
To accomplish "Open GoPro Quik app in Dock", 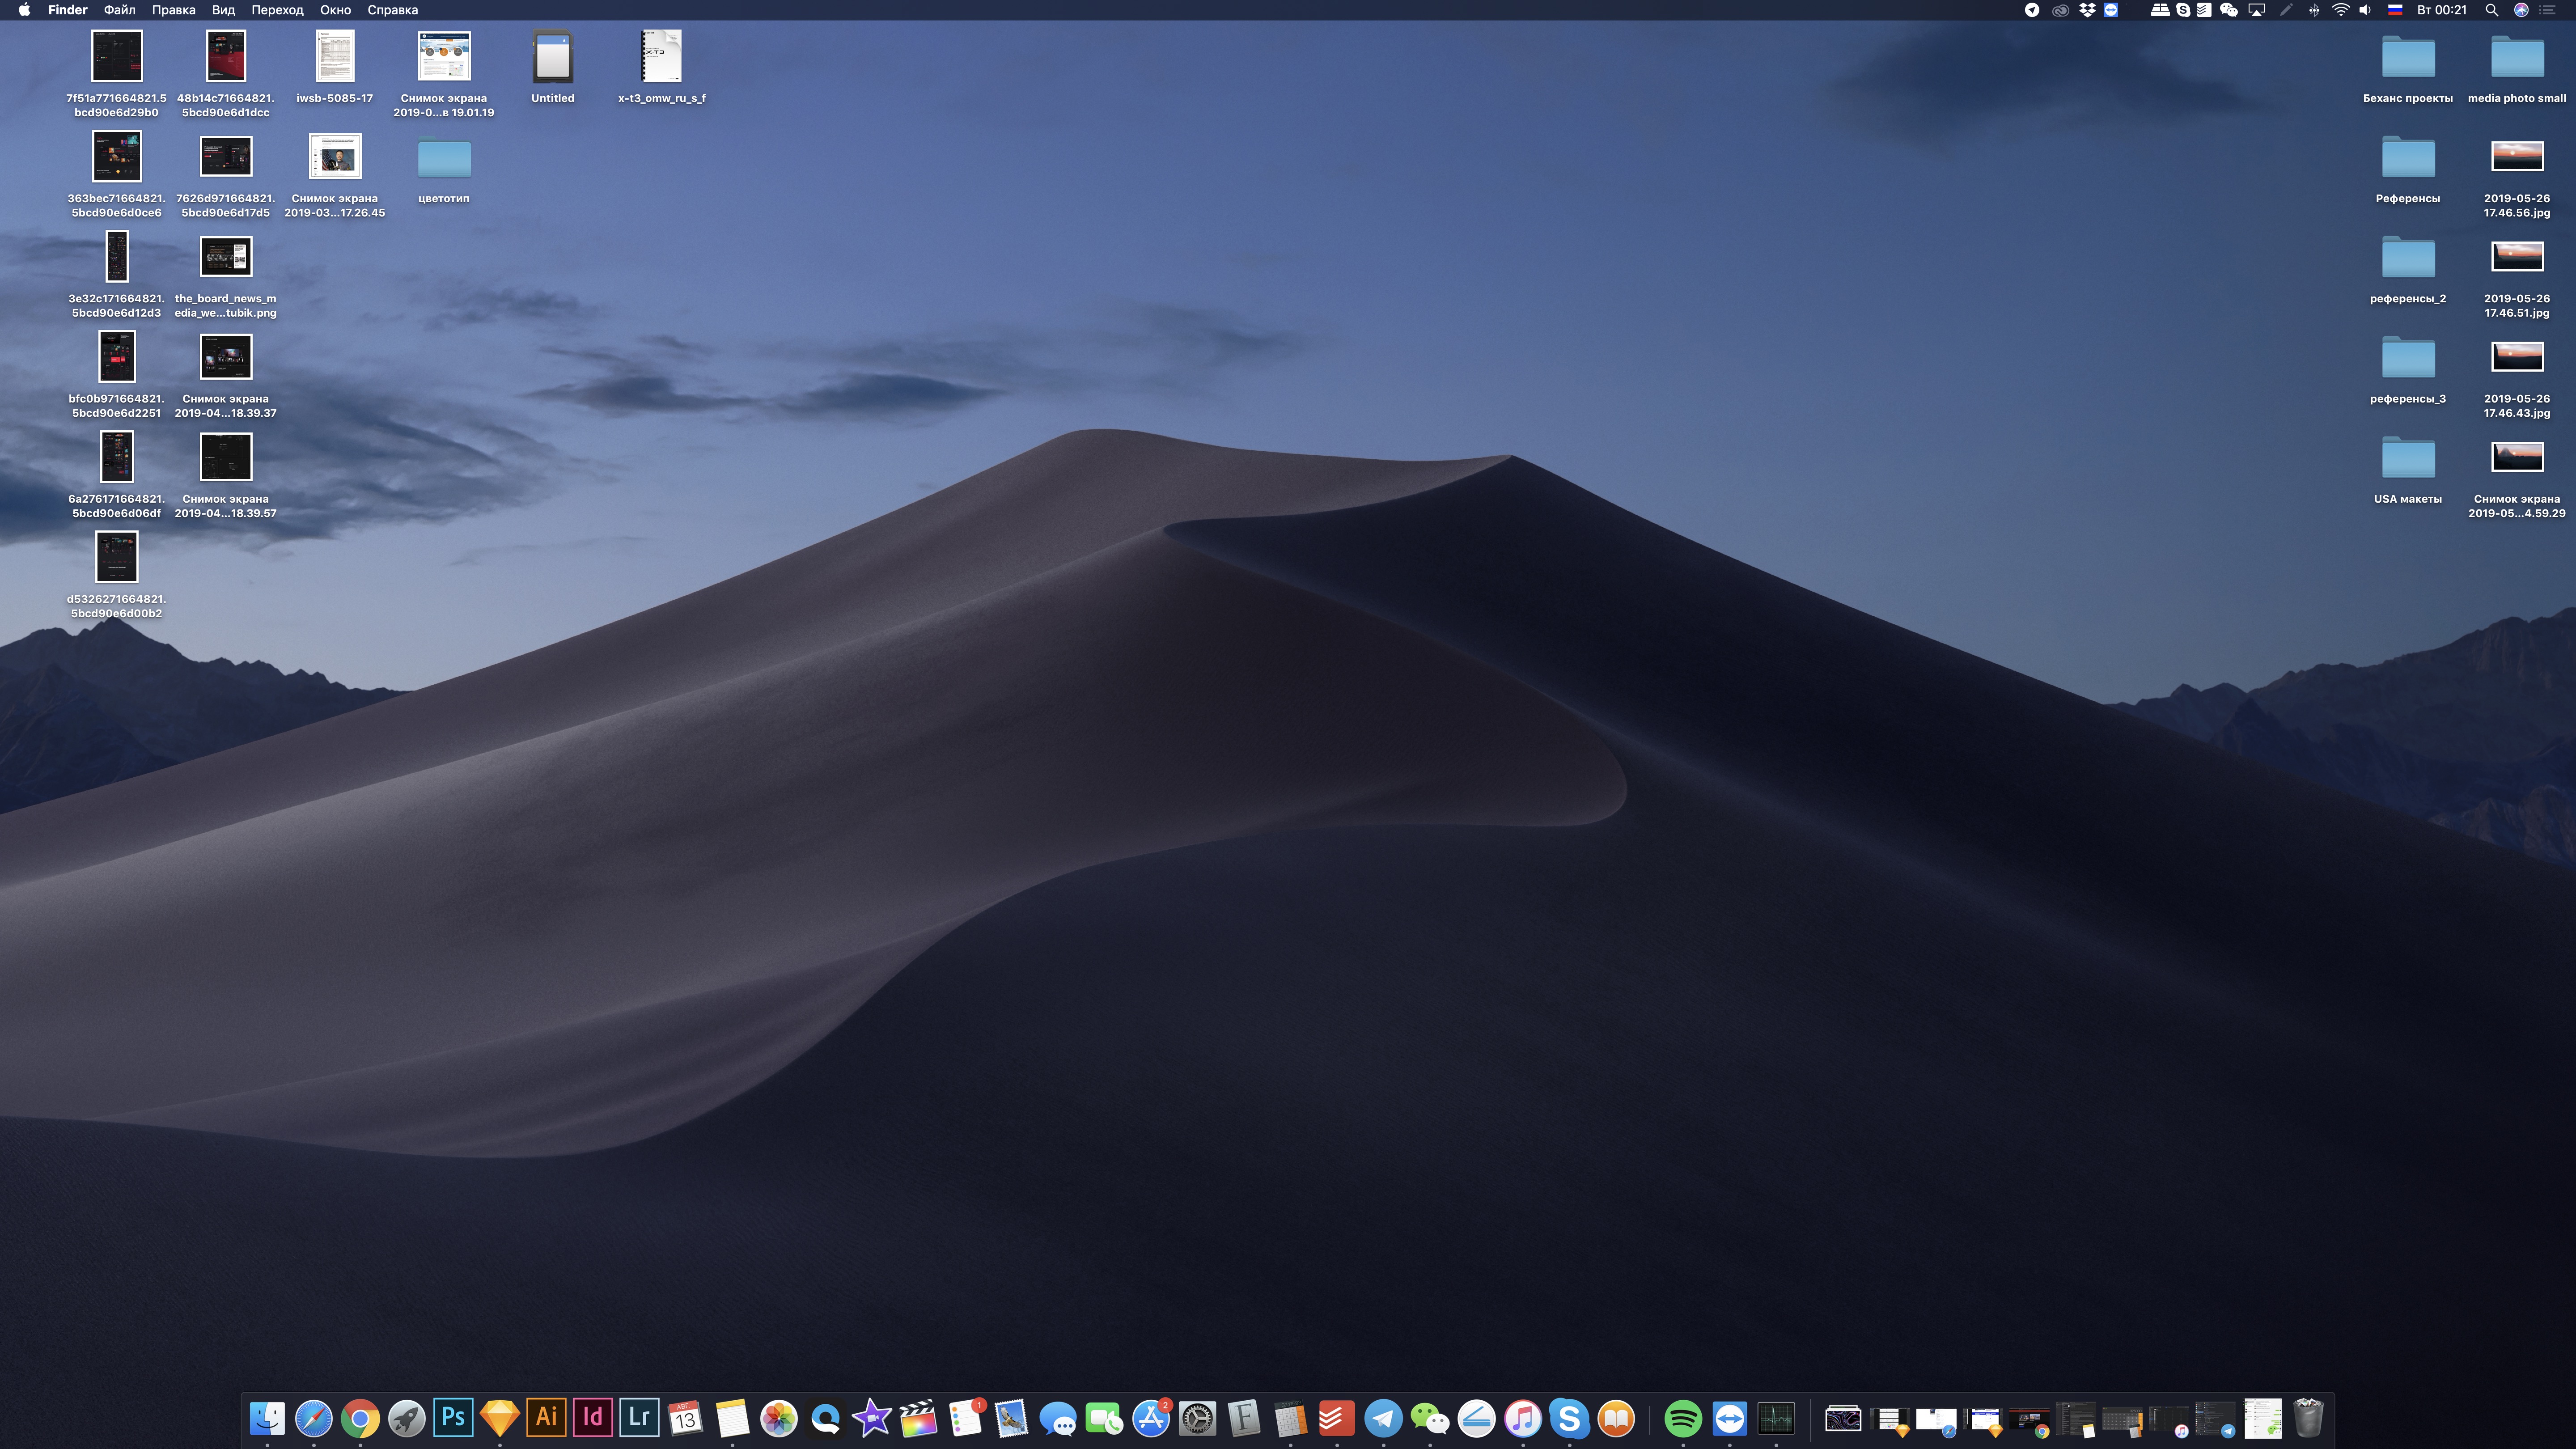I will coord(825,1418).
